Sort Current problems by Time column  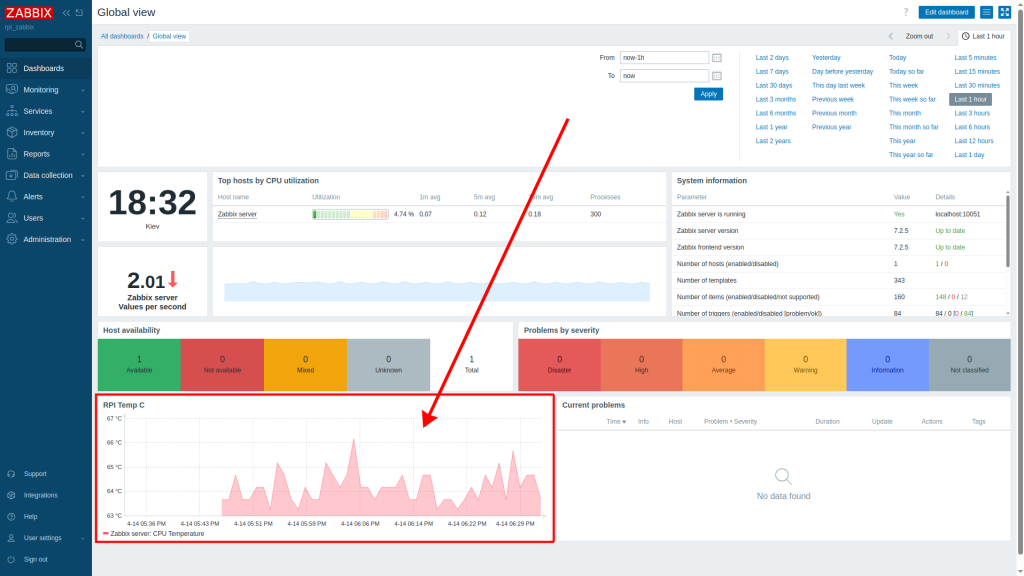click(616, 422)
